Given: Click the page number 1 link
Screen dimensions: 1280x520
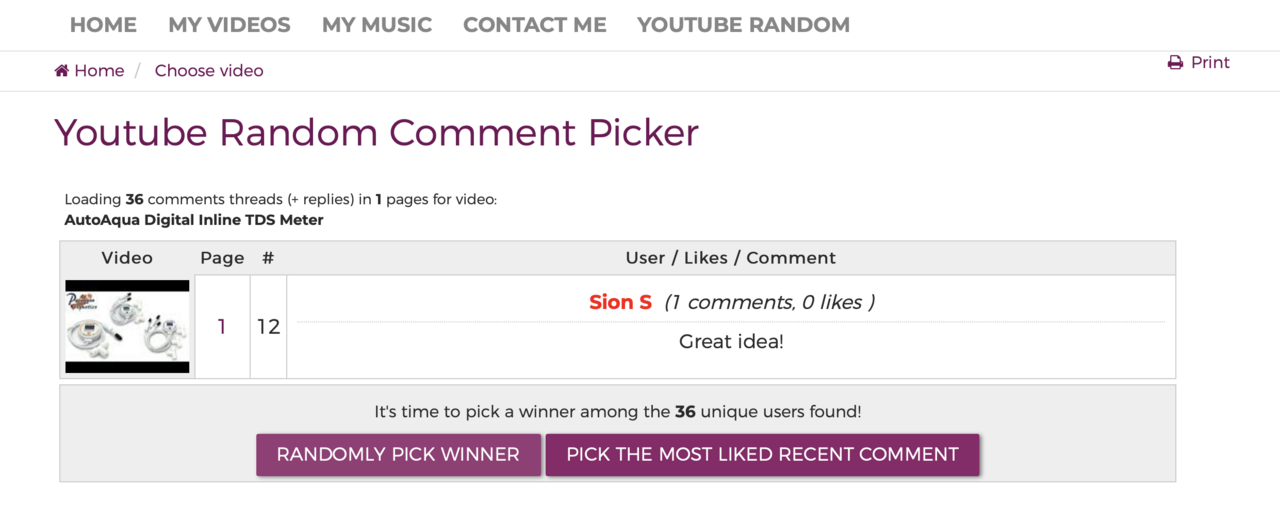Looking at the screenshot, I should pos(222,327).
